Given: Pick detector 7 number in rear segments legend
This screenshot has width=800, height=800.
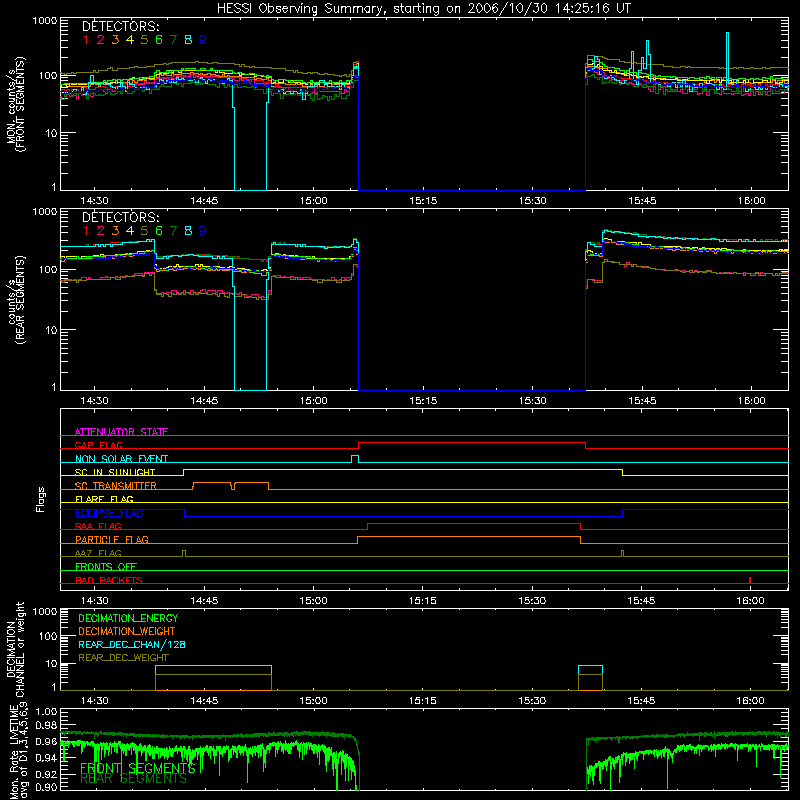Looking at the screenshot, I should [173, 231].
